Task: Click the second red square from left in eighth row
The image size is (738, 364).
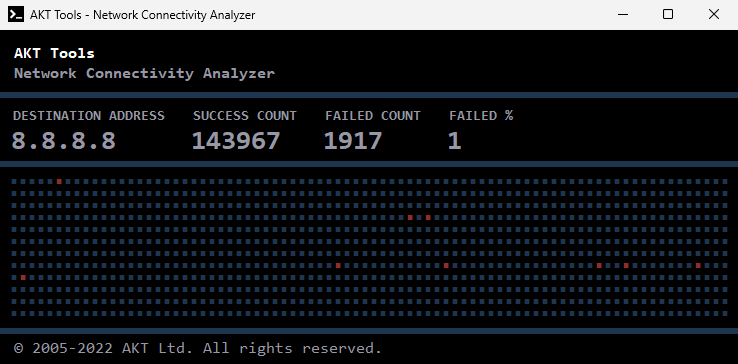Action: coord(446,266)
